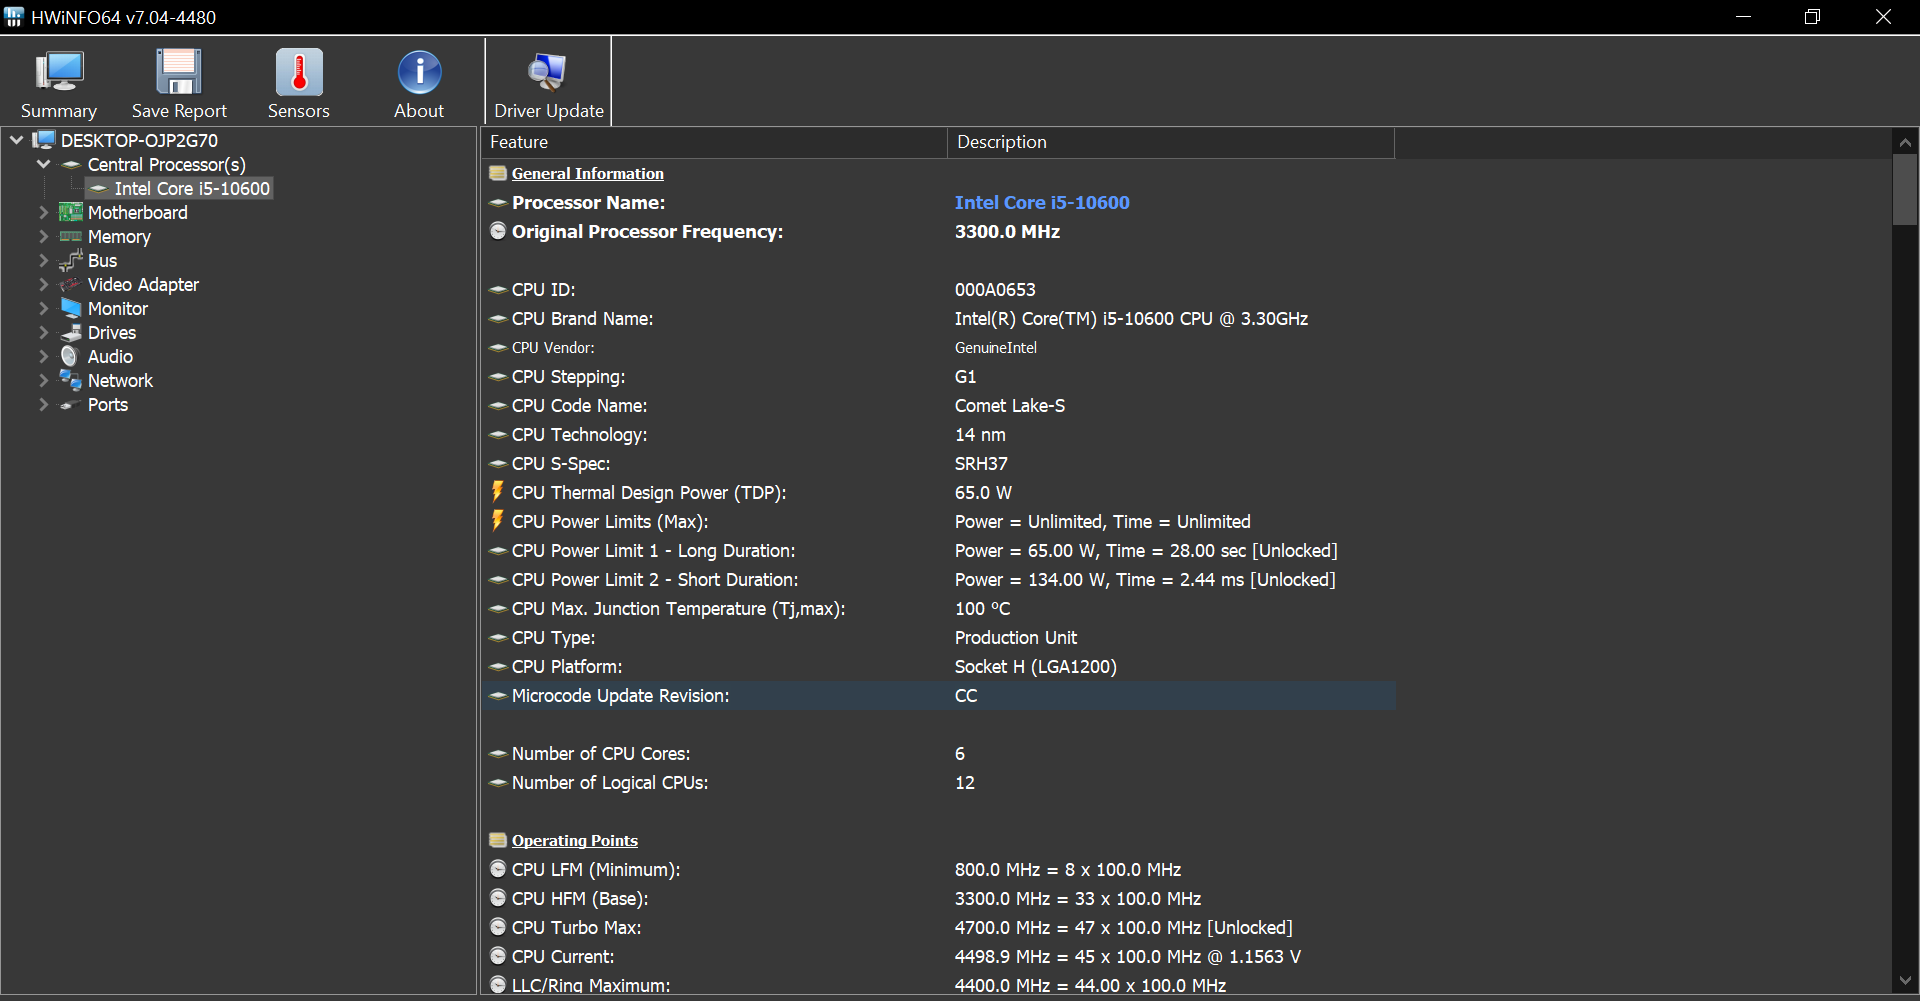The height and width of the screenshot is (1001, 1920).
Task: Expand the Monitor tree node
Action: click(43, 308)
